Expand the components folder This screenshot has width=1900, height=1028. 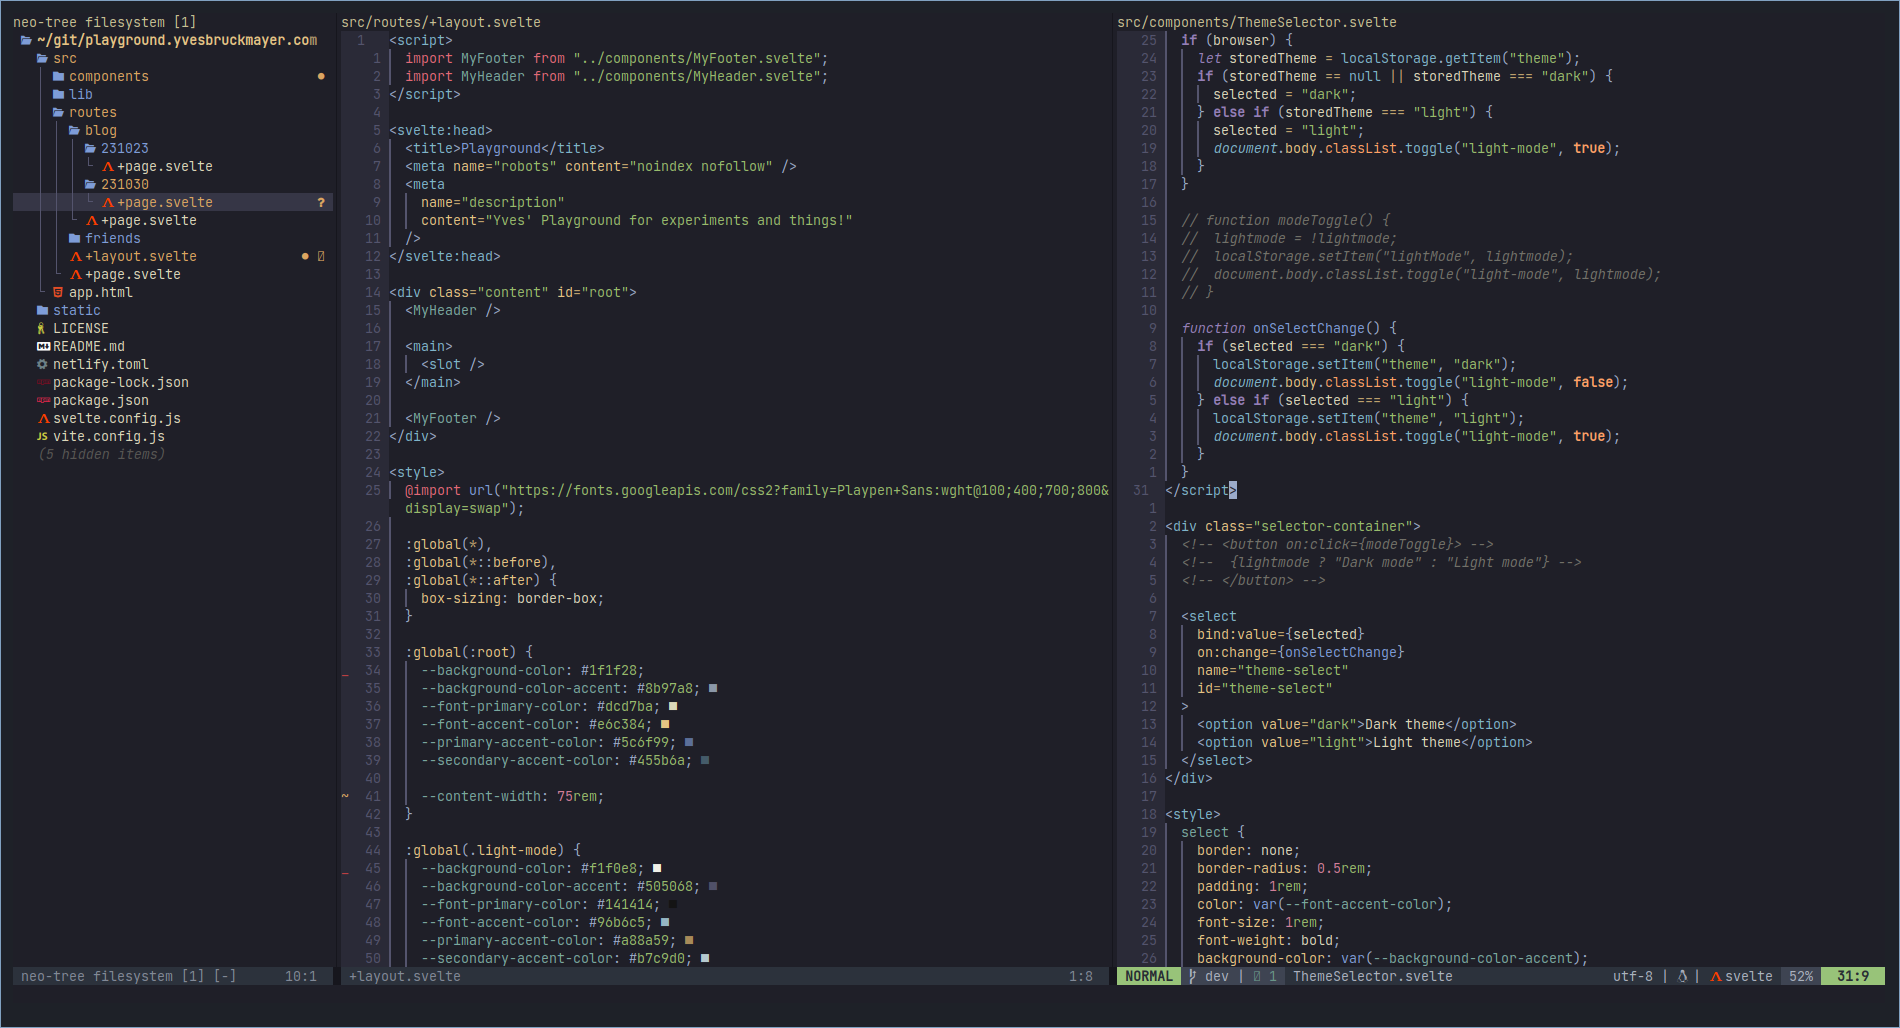tap(58, 77)
